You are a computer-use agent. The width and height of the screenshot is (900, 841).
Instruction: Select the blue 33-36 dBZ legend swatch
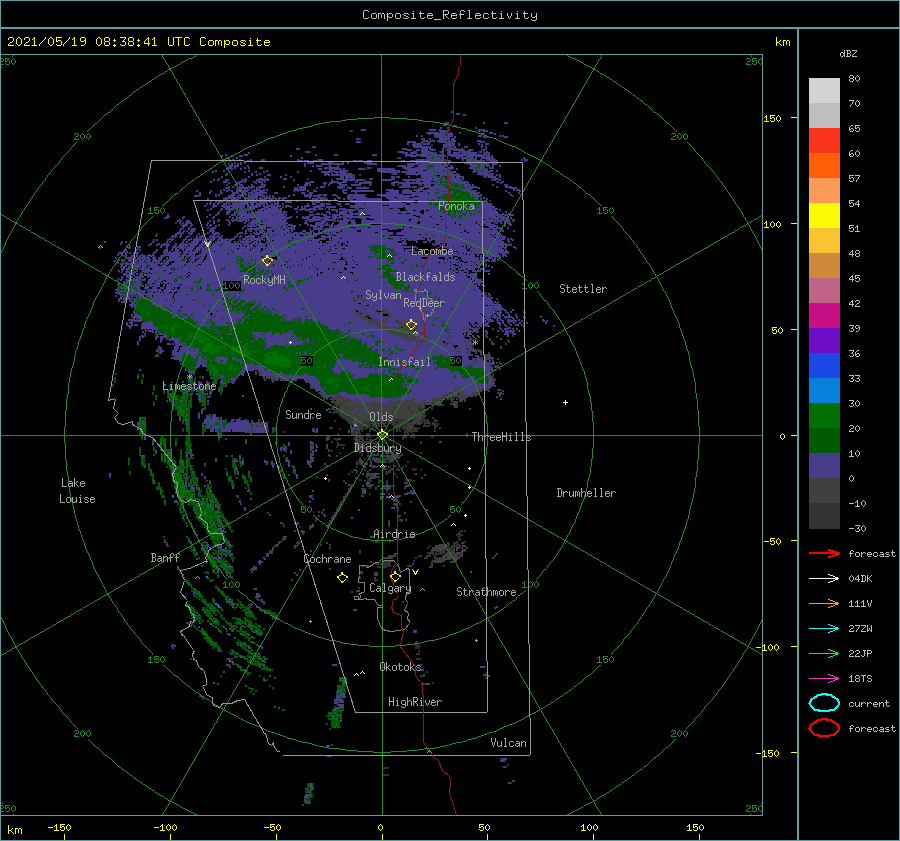click(x=824, y=366)
